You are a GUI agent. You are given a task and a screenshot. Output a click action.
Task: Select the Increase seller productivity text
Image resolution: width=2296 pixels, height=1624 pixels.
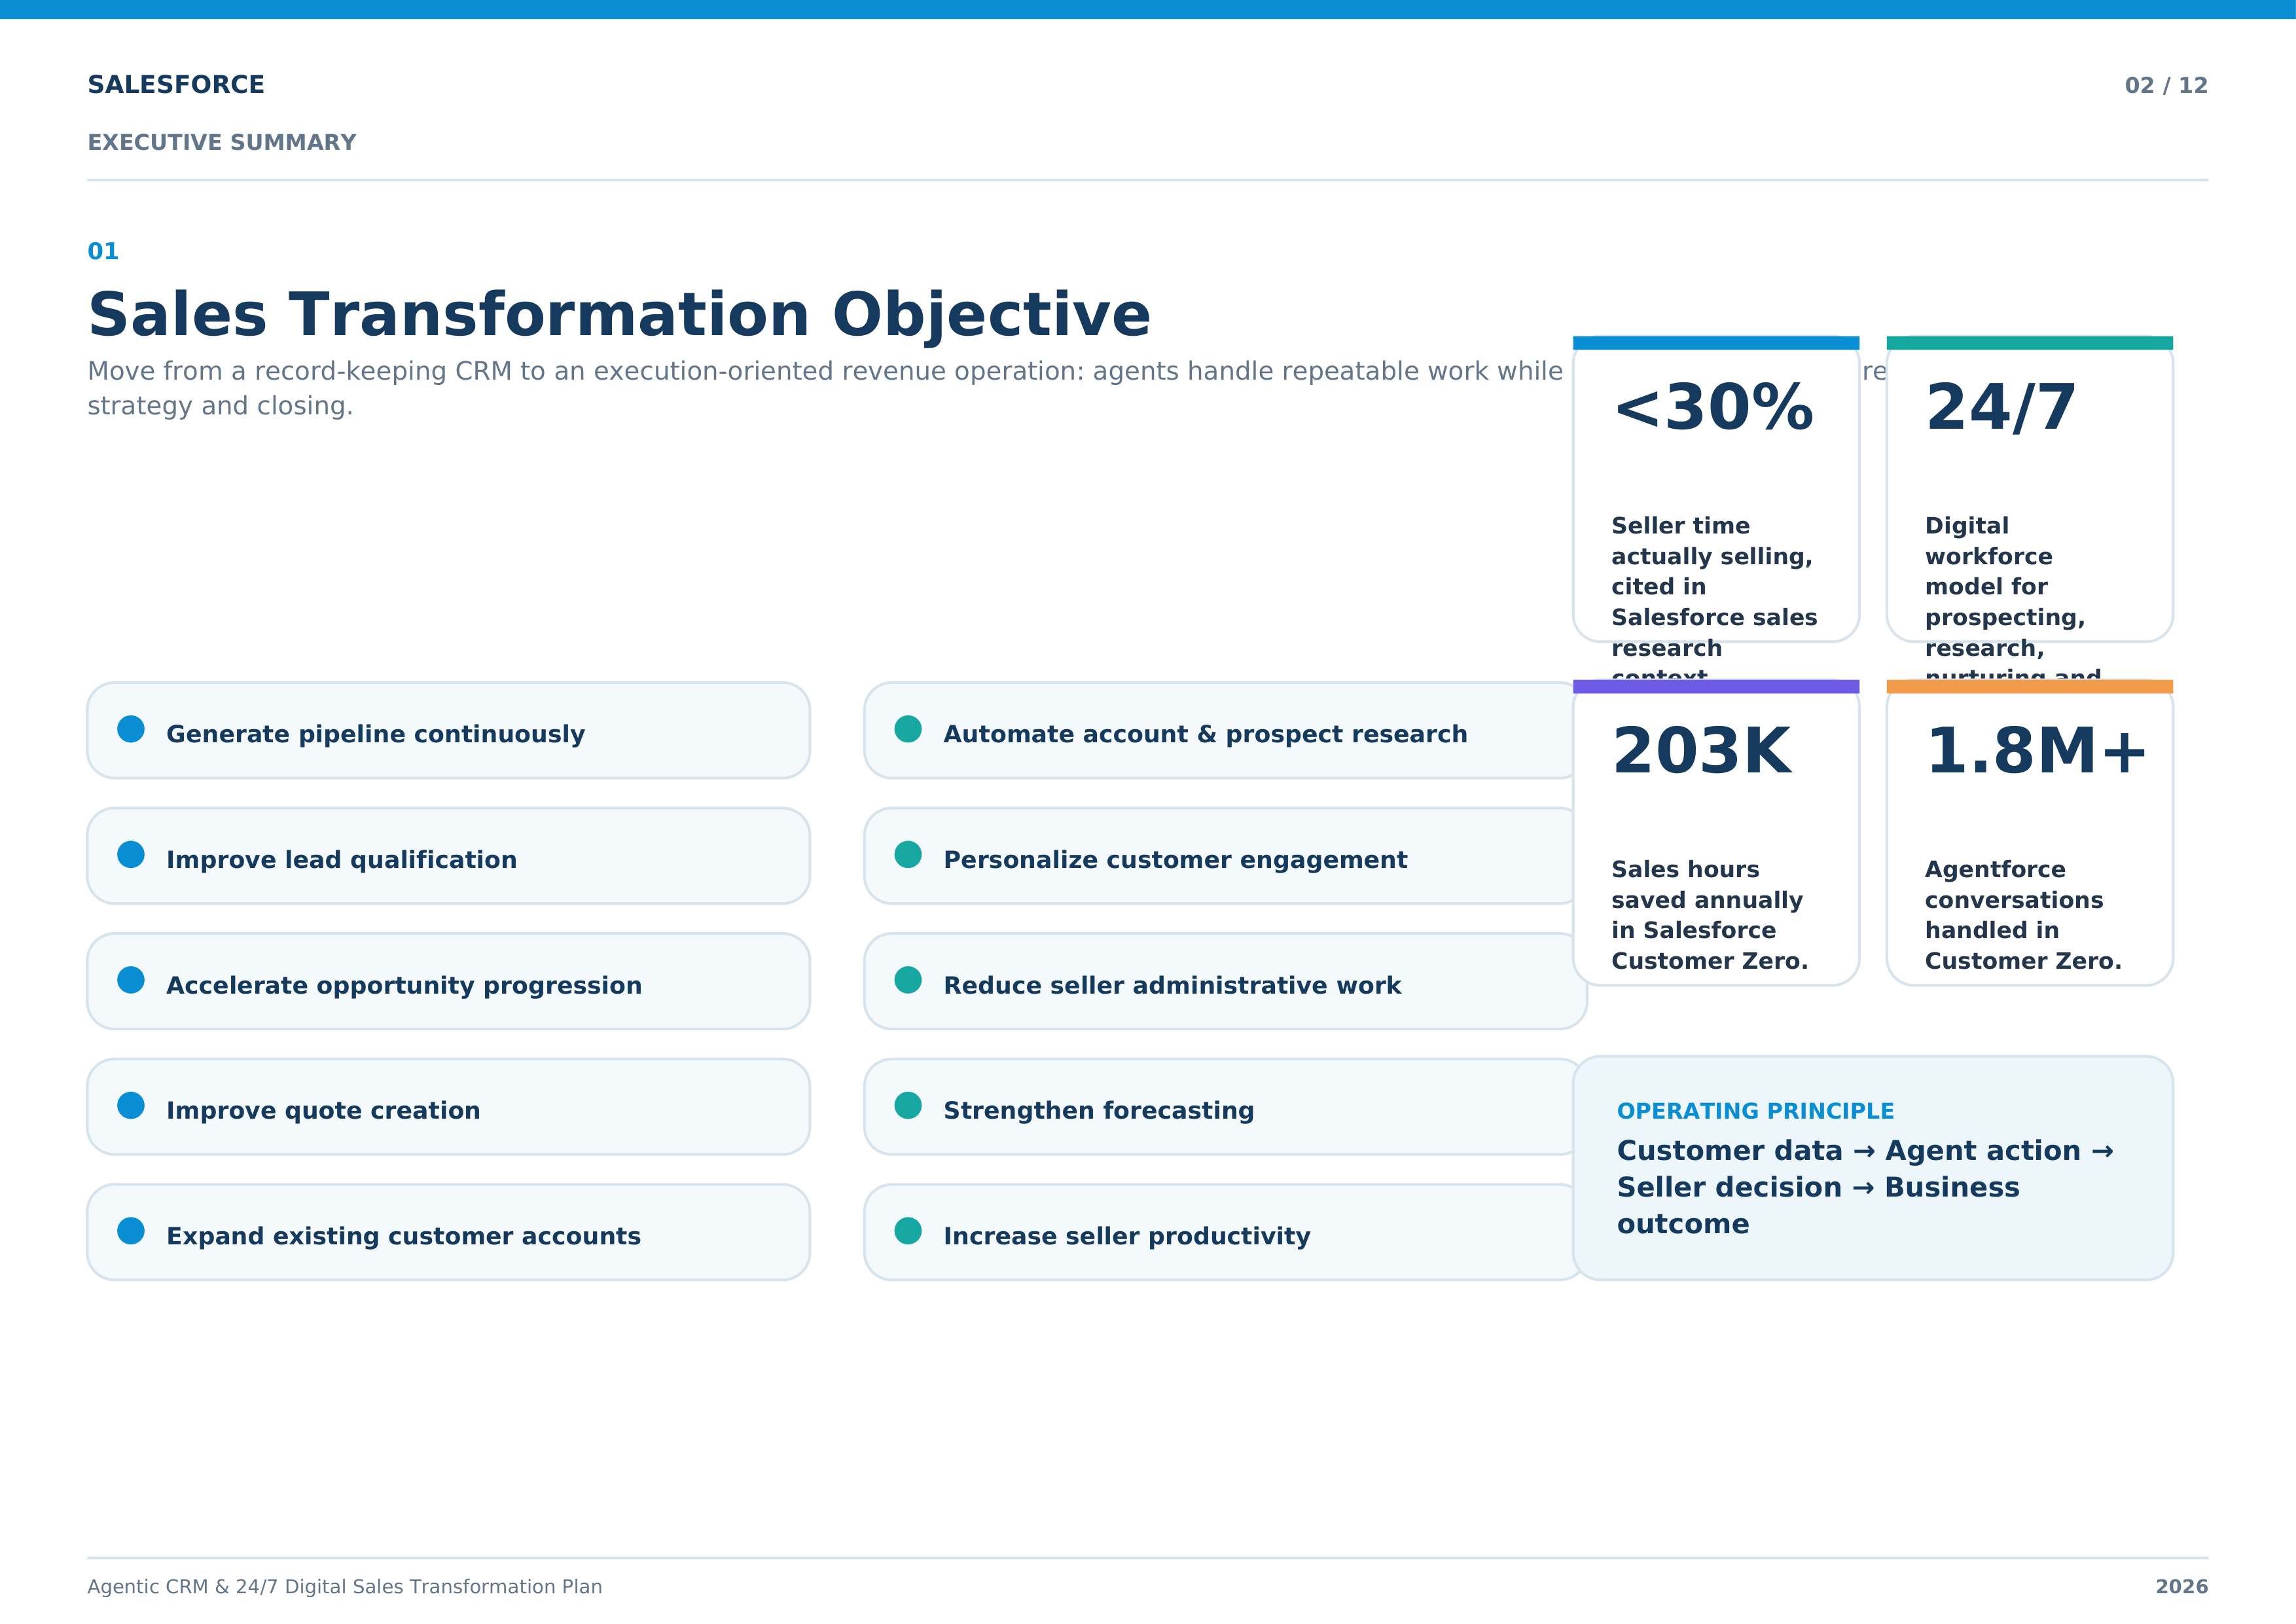tap(1126, 1236)
